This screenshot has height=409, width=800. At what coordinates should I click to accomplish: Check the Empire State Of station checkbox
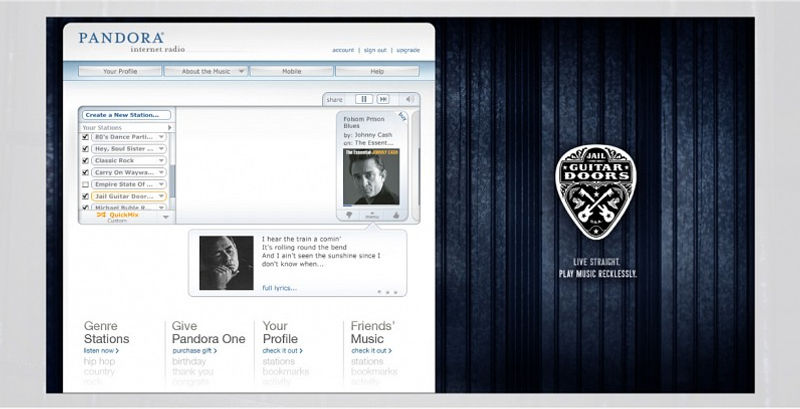click(85, 184)
